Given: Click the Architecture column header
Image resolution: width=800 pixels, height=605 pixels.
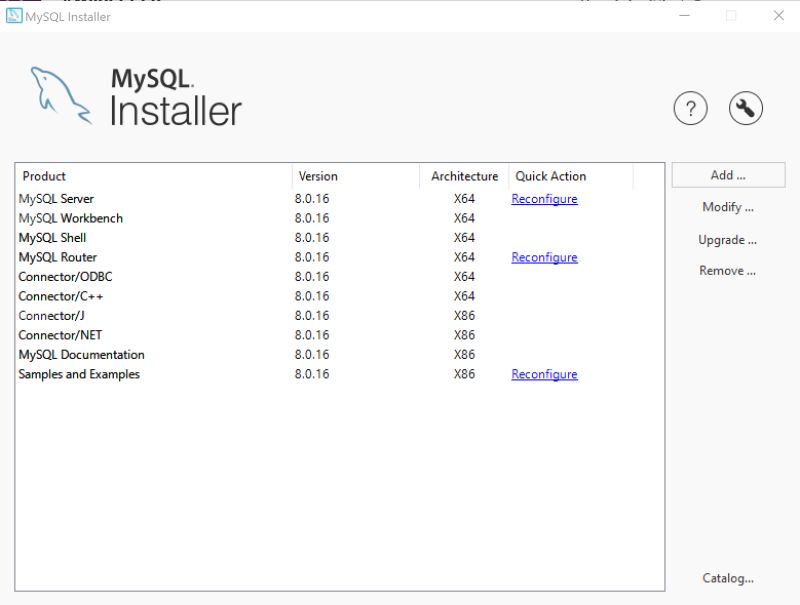Looking at the screenshot, I should (x=464, y=176).
